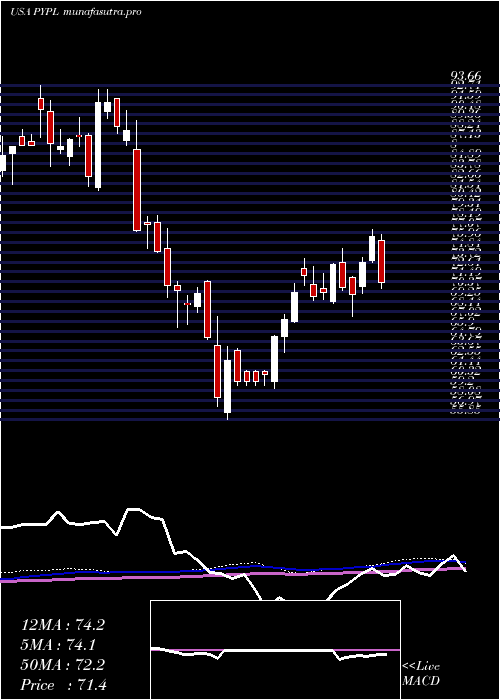Click the '50MA : 72.2' reading
The width and height of the screenshot is (500, 700).
63,665
